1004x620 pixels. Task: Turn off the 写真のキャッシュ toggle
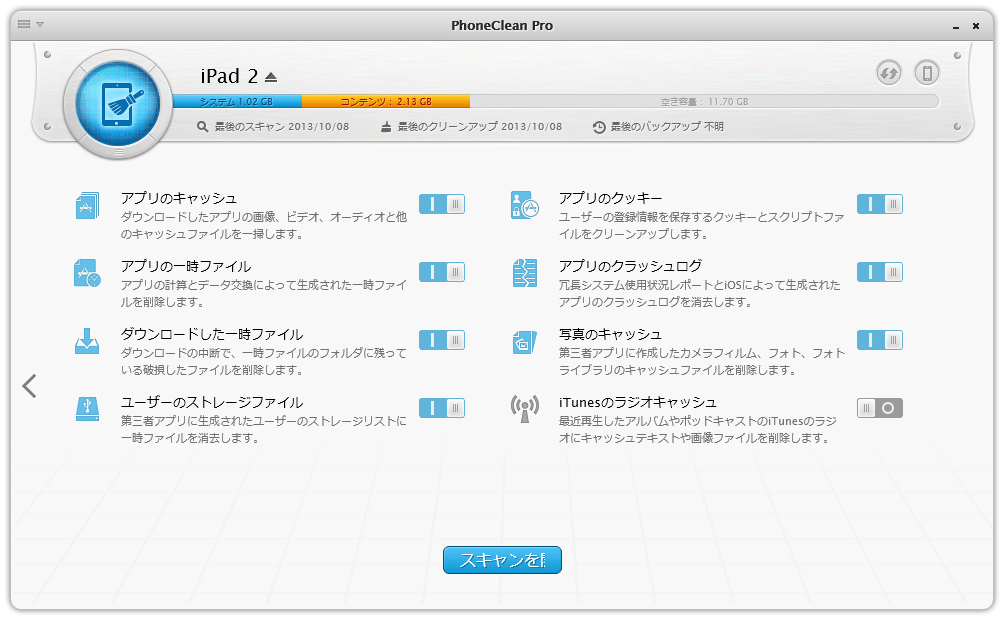tap(879, 340)
